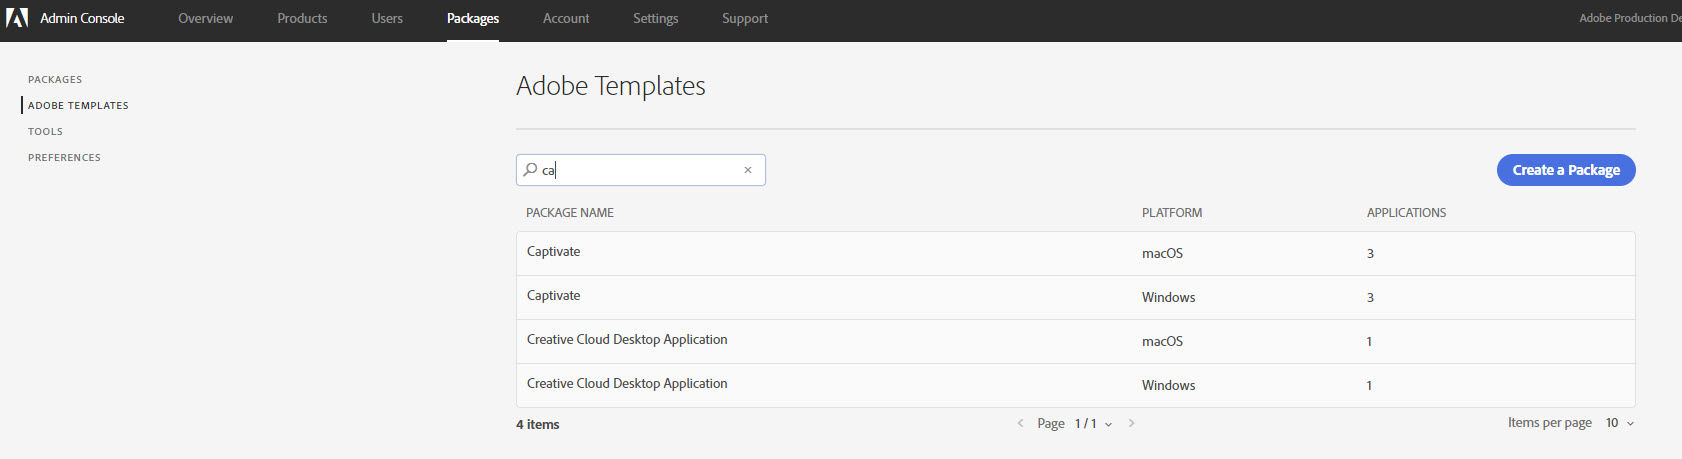The width and height of the screenshot is (1682, 459).
Task: Click the magnifier search icon
Action: 530,170
